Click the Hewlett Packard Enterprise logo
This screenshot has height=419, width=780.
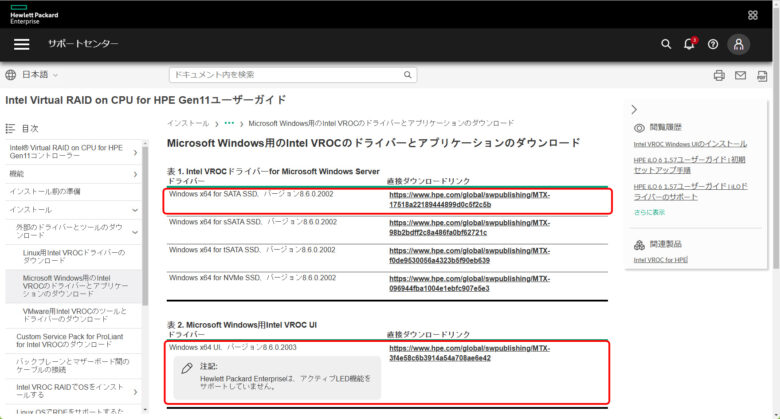click(x=34, y=14)
